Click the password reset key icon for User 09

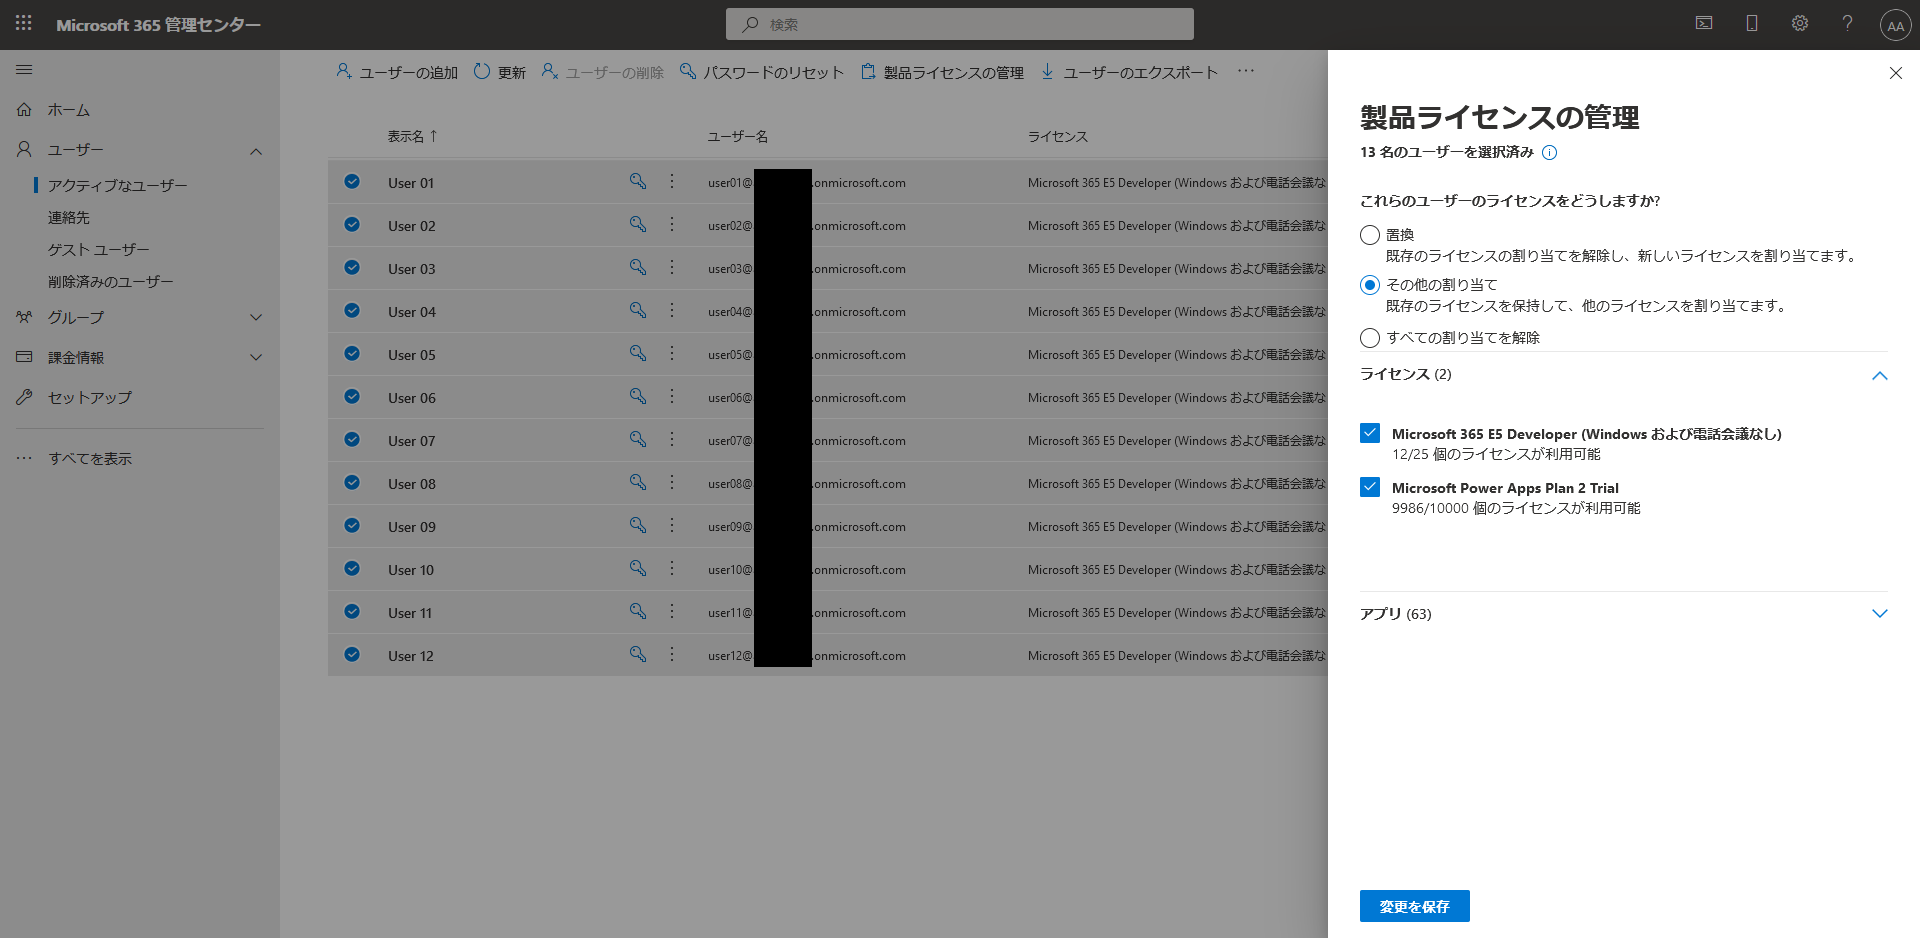tap(638, 525)
